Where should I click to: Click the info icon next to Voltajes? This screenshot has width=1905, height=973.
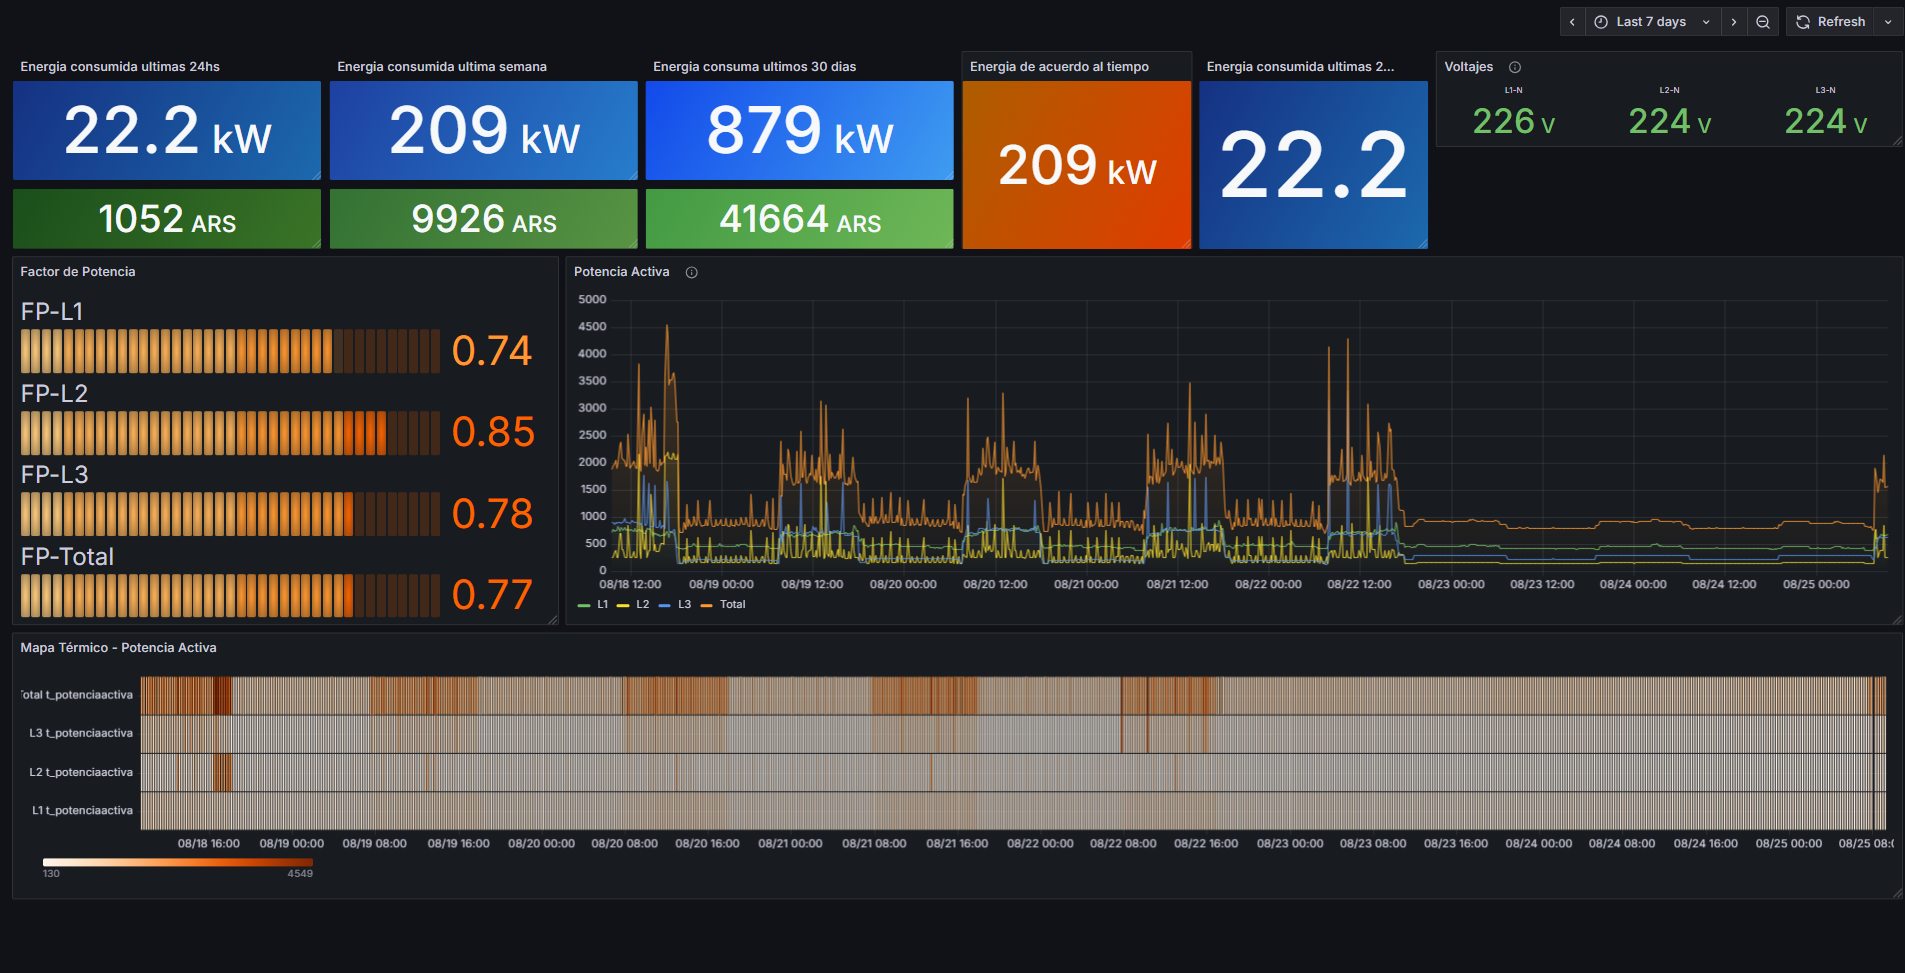[x=1515, y=67]
